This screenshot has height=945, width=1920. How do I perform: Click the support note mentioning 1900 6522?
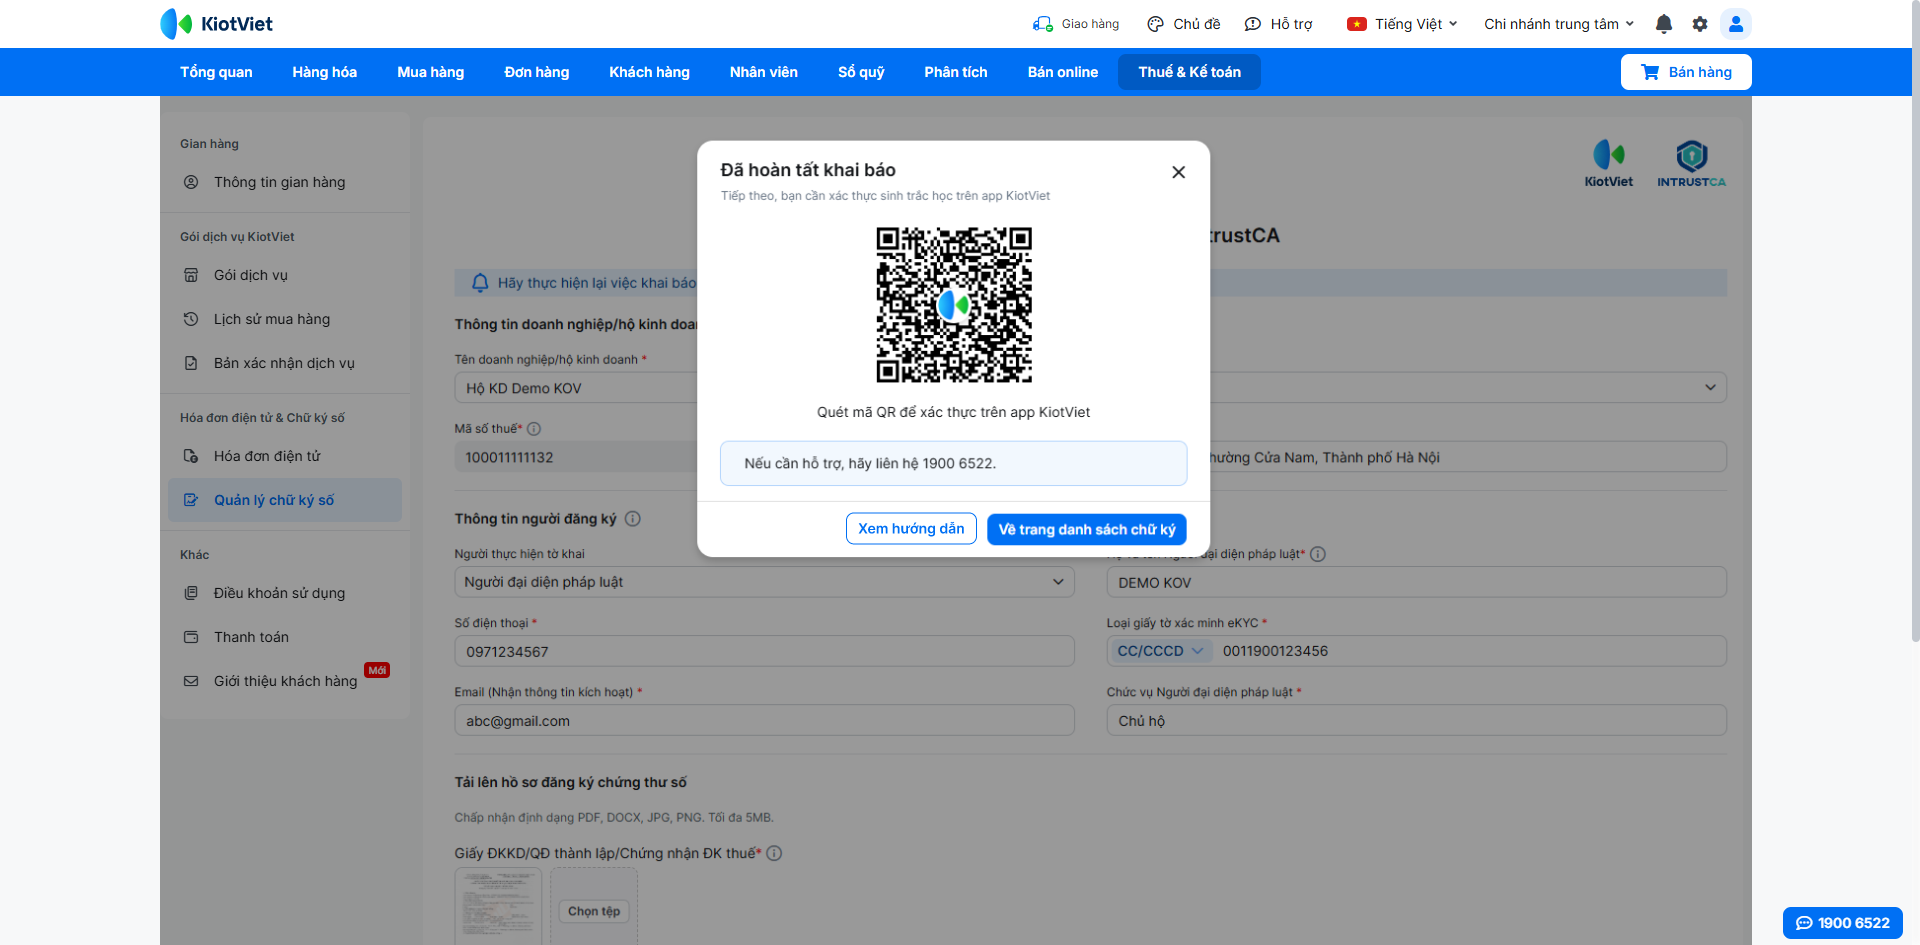[x=954, y=463]
